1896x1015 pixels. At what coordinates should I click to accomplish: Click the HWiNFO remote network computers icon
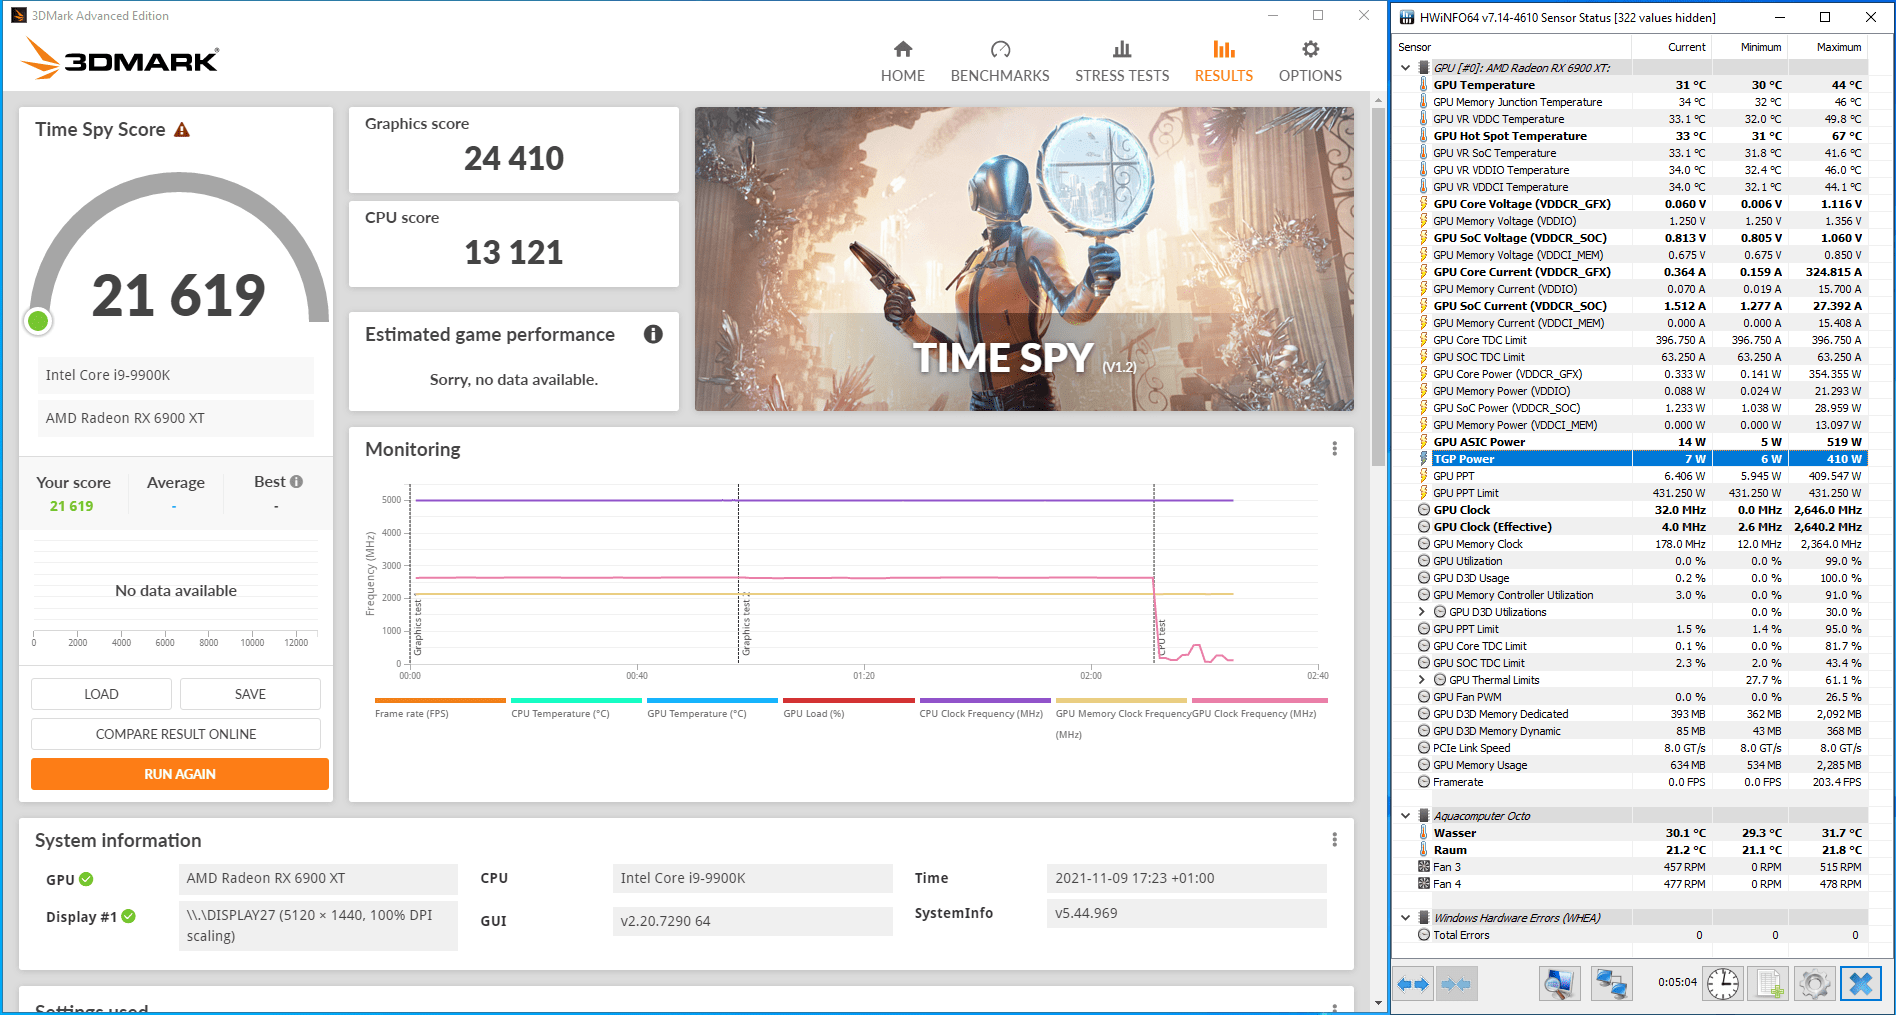[1611, 984]
